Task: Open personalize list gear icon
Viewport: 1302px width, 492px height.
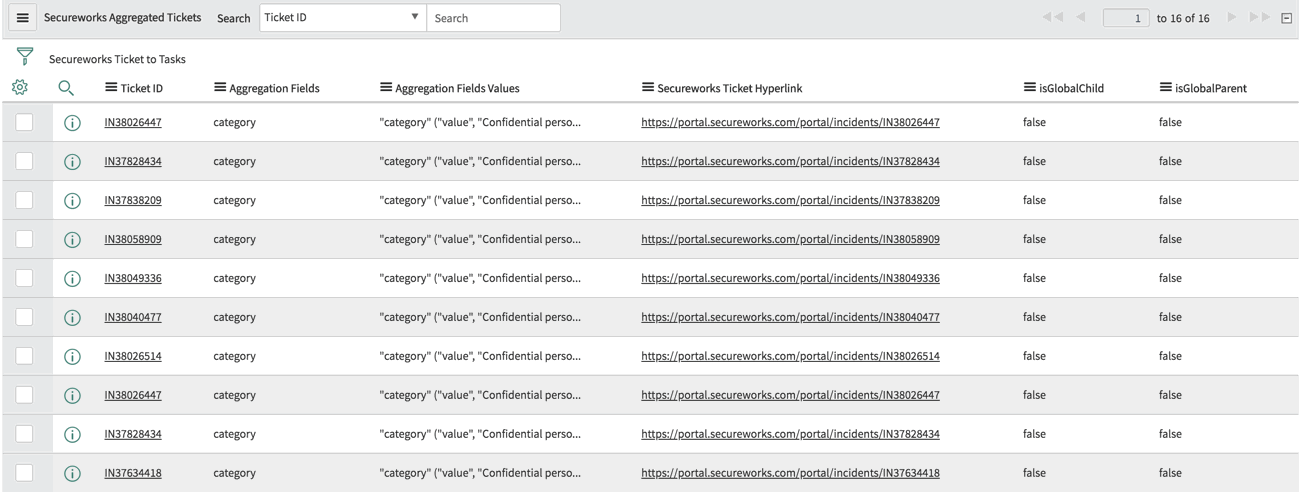Action: point(20,88)
